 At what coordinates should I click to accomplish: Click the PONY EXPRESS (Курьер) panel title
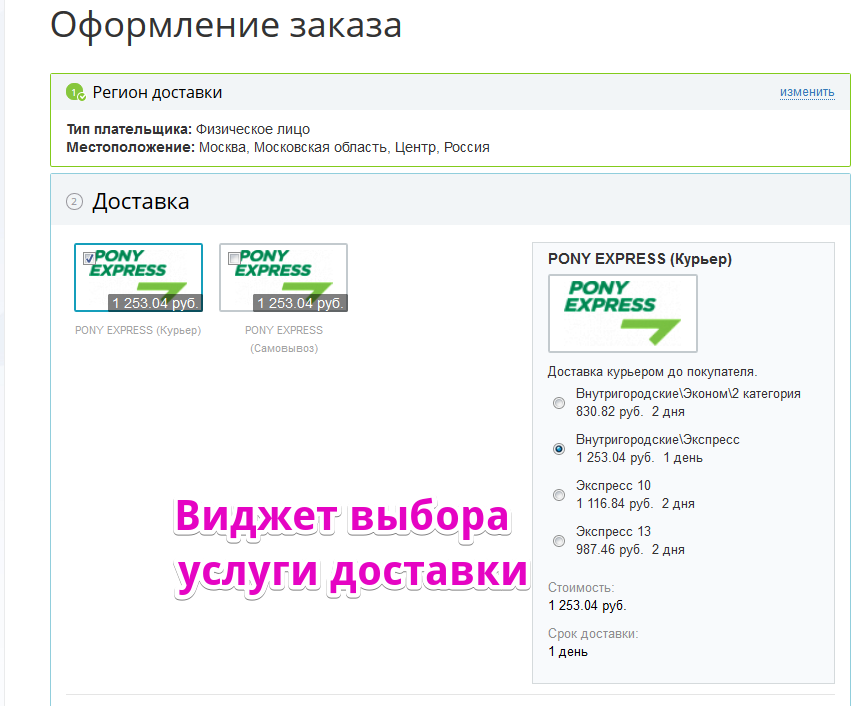click(640, 259)
